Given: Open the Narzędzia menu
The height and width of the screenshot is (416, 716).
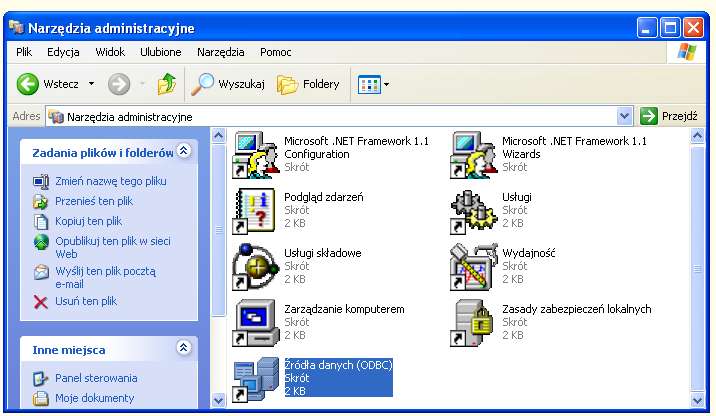Looking at the screenshot, I should click(x=221, y=52).
